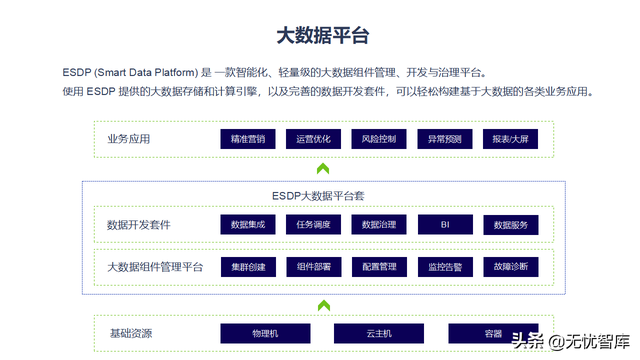Click the 精准营销 box
The width and height of the screenshot is (640, 360).
(248, 139)
